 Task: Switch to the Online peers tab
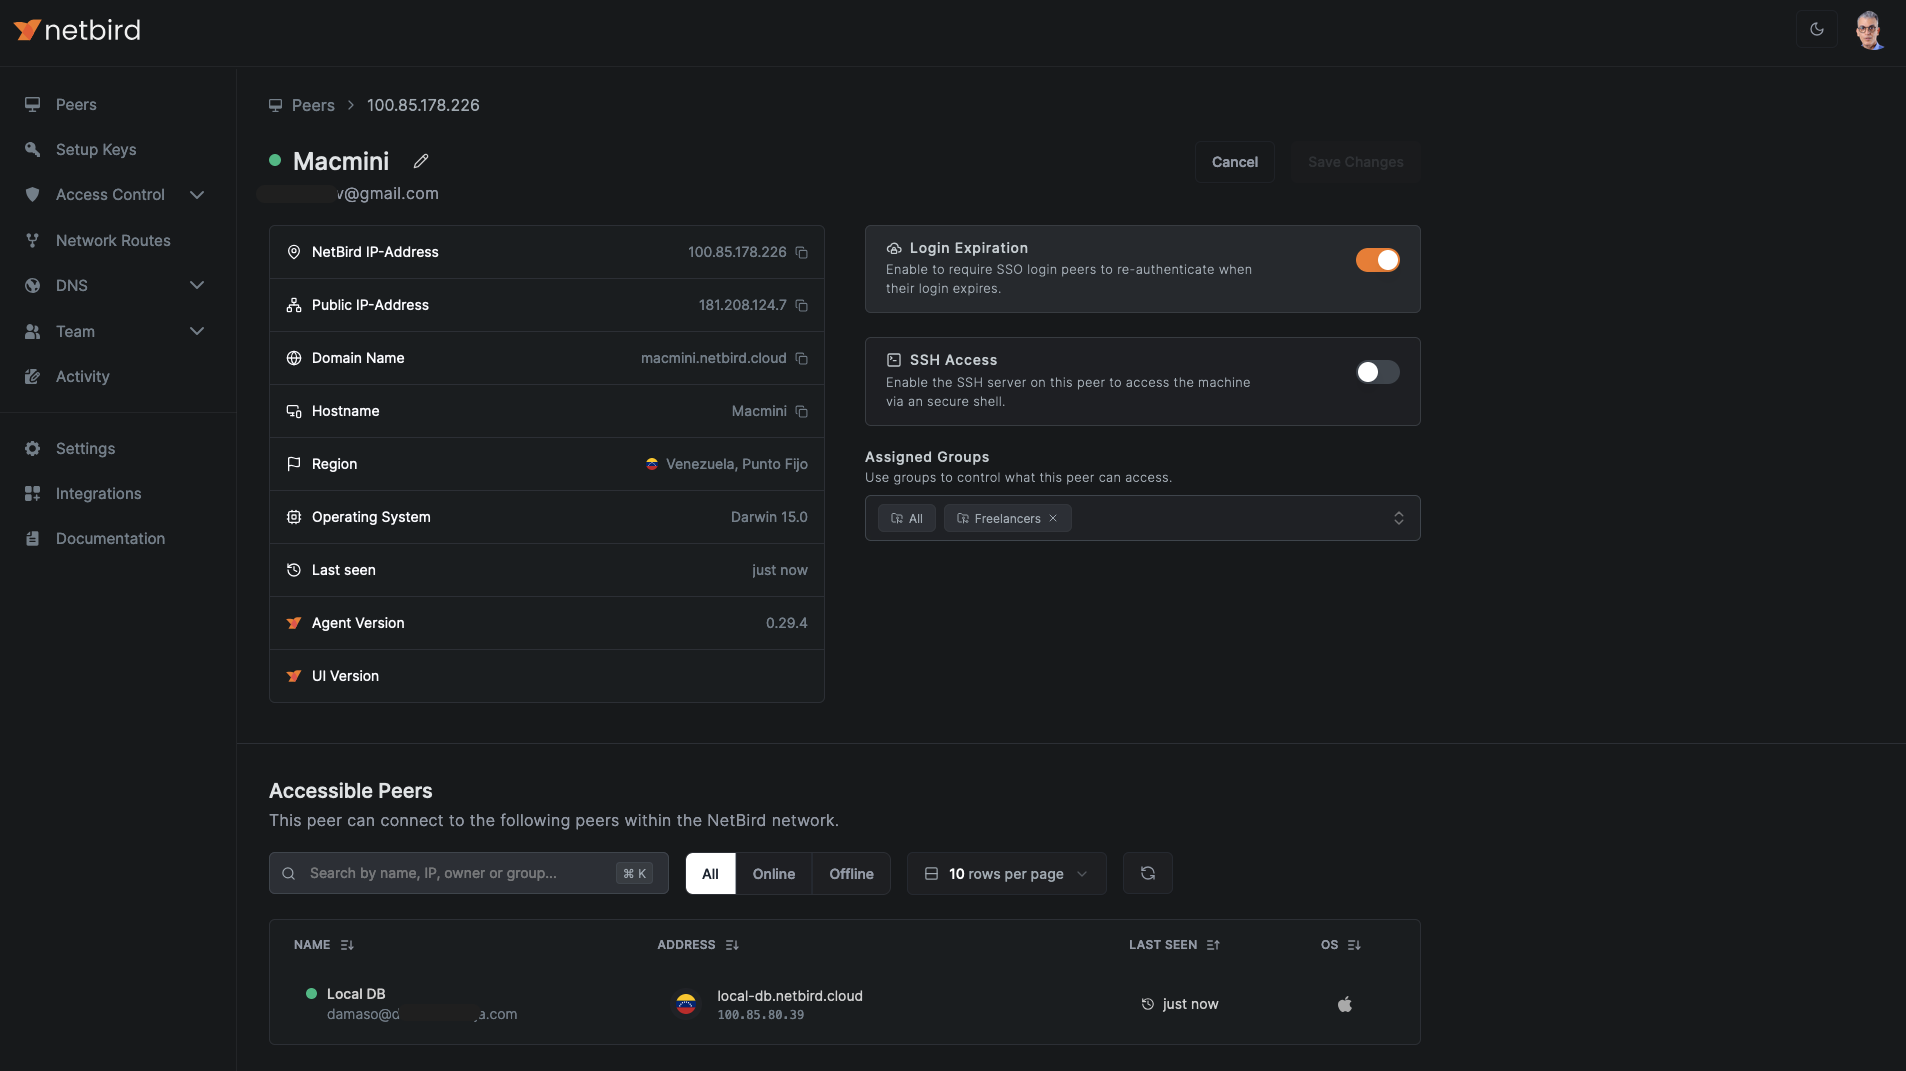pos(773,873)
